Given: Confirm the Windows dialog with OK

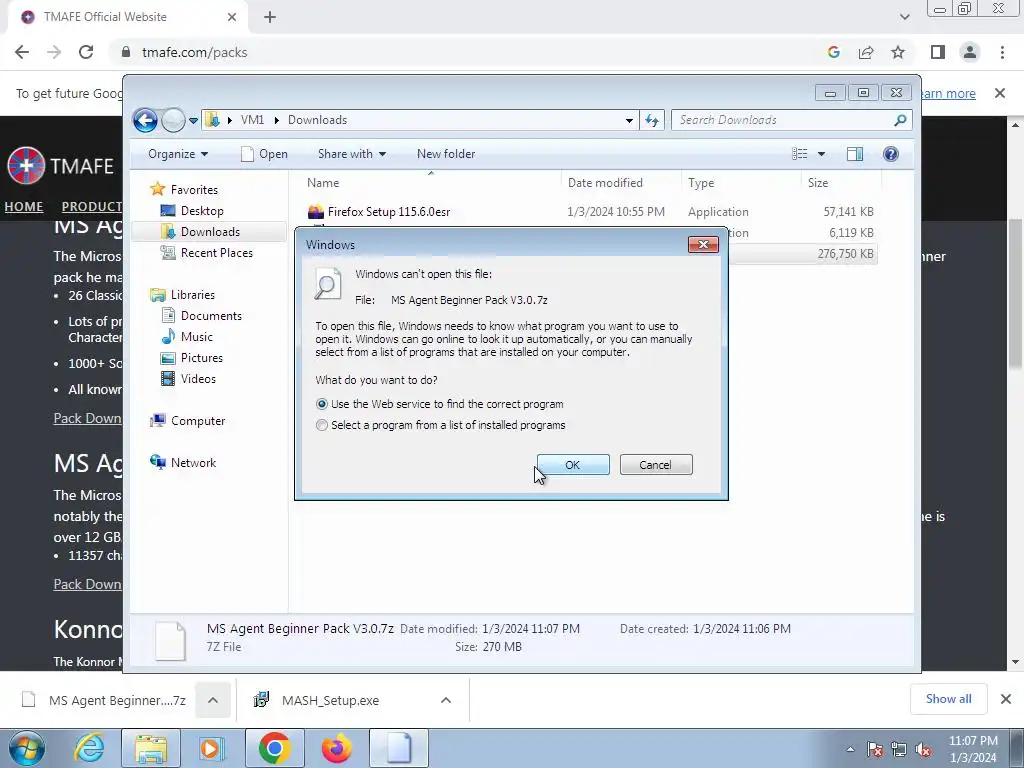Looking at the screenshot, I should pos(573,465).
